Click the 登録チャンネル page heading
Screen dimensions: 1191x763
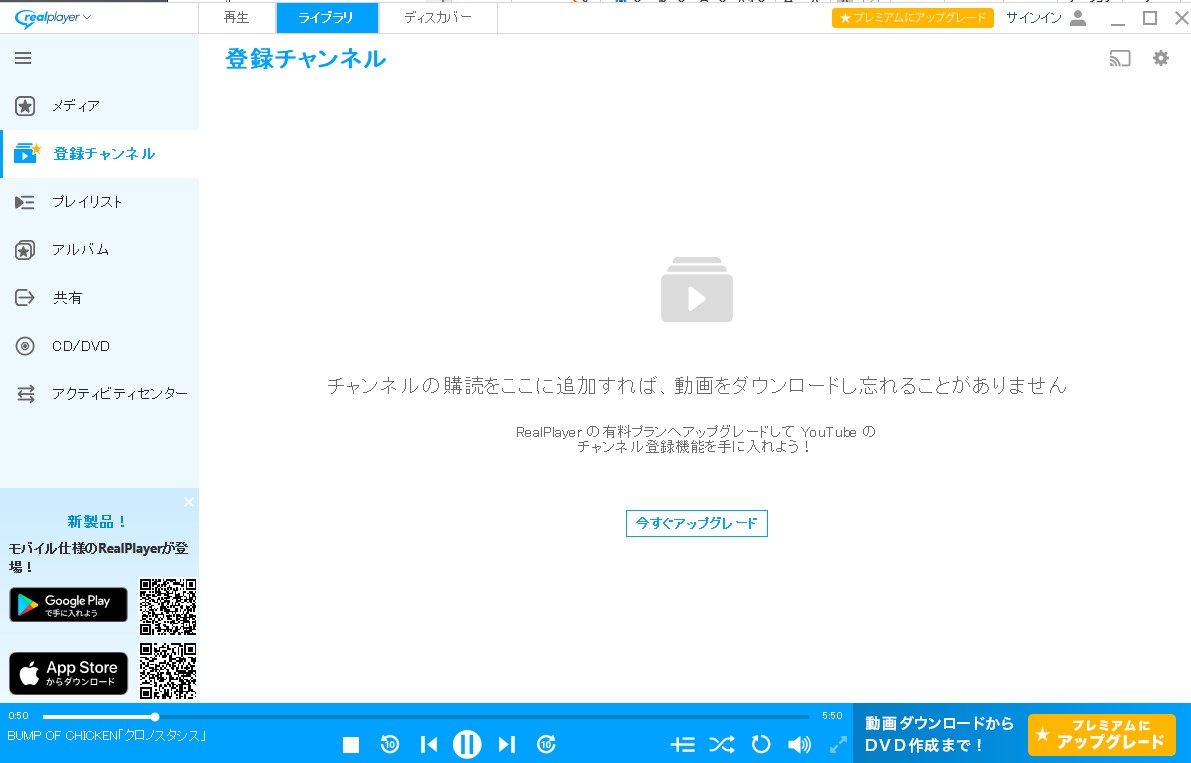click(305, 59)
